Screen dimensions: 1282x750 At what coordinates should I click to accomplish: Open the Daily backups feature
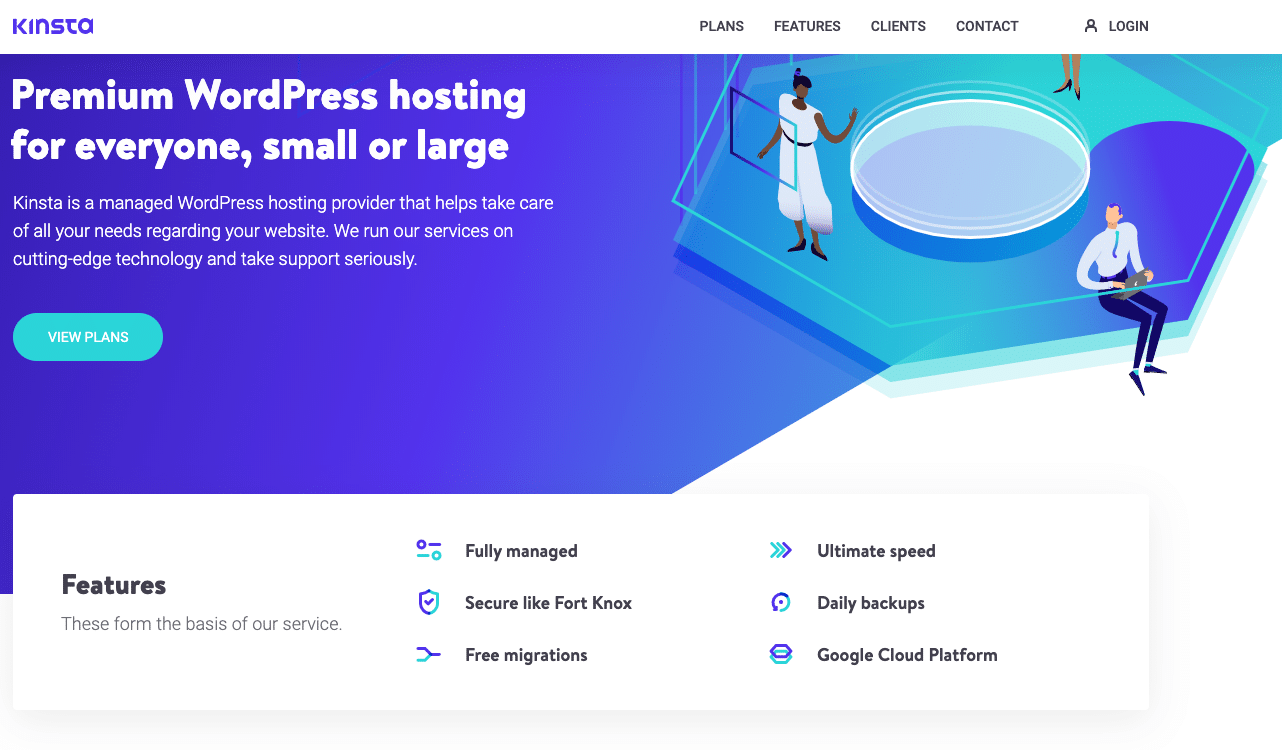(x=871, y=603)
